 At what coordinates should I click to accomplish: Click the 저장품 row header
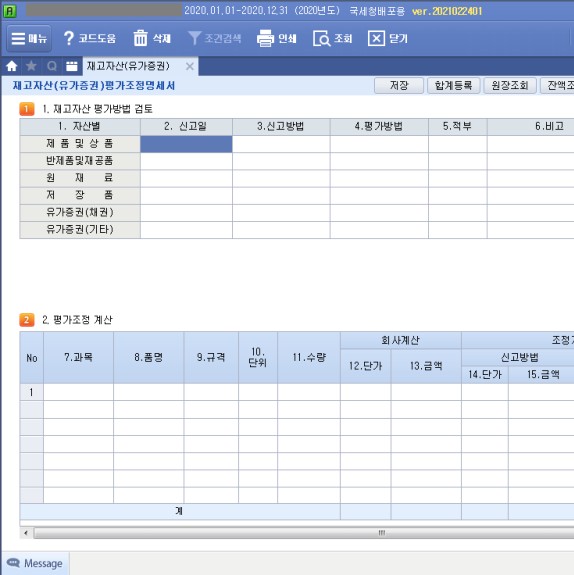point(80,195)
